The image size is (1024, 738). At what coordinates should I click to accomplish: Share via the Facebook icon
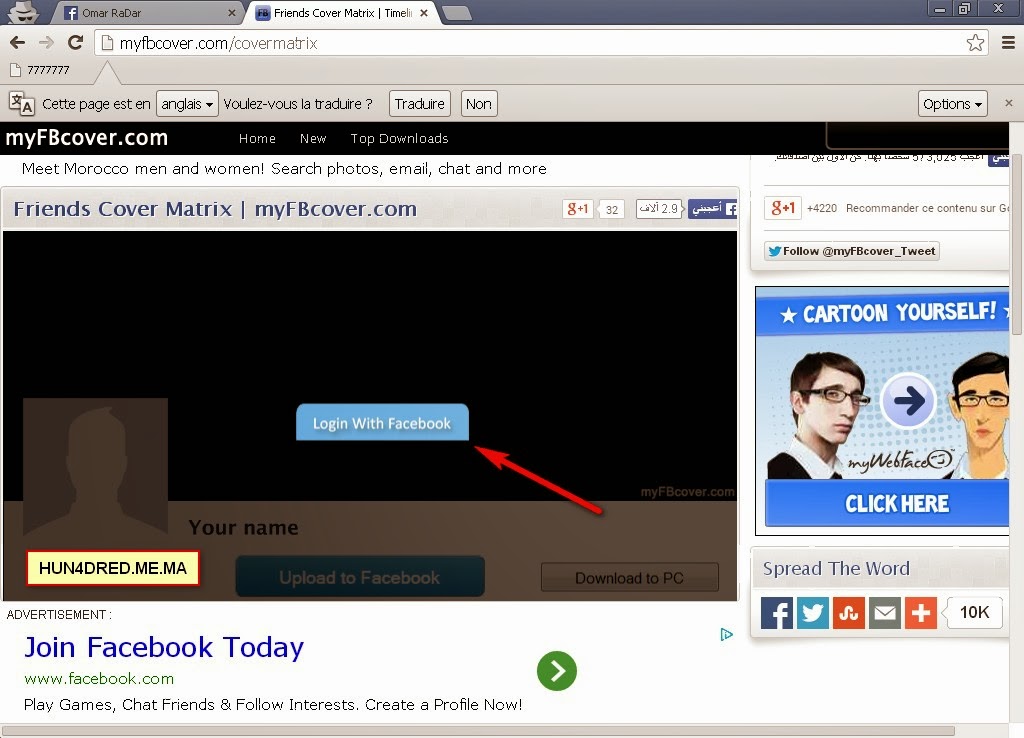(x=776, y=613)
